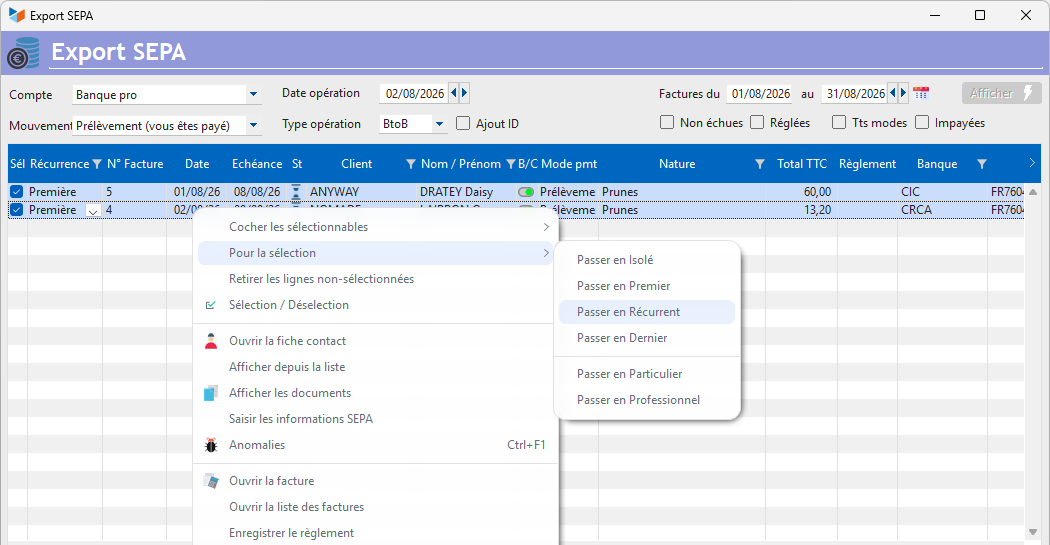
Task: Choose Passer en Dernier
Action: click(647, 338)
